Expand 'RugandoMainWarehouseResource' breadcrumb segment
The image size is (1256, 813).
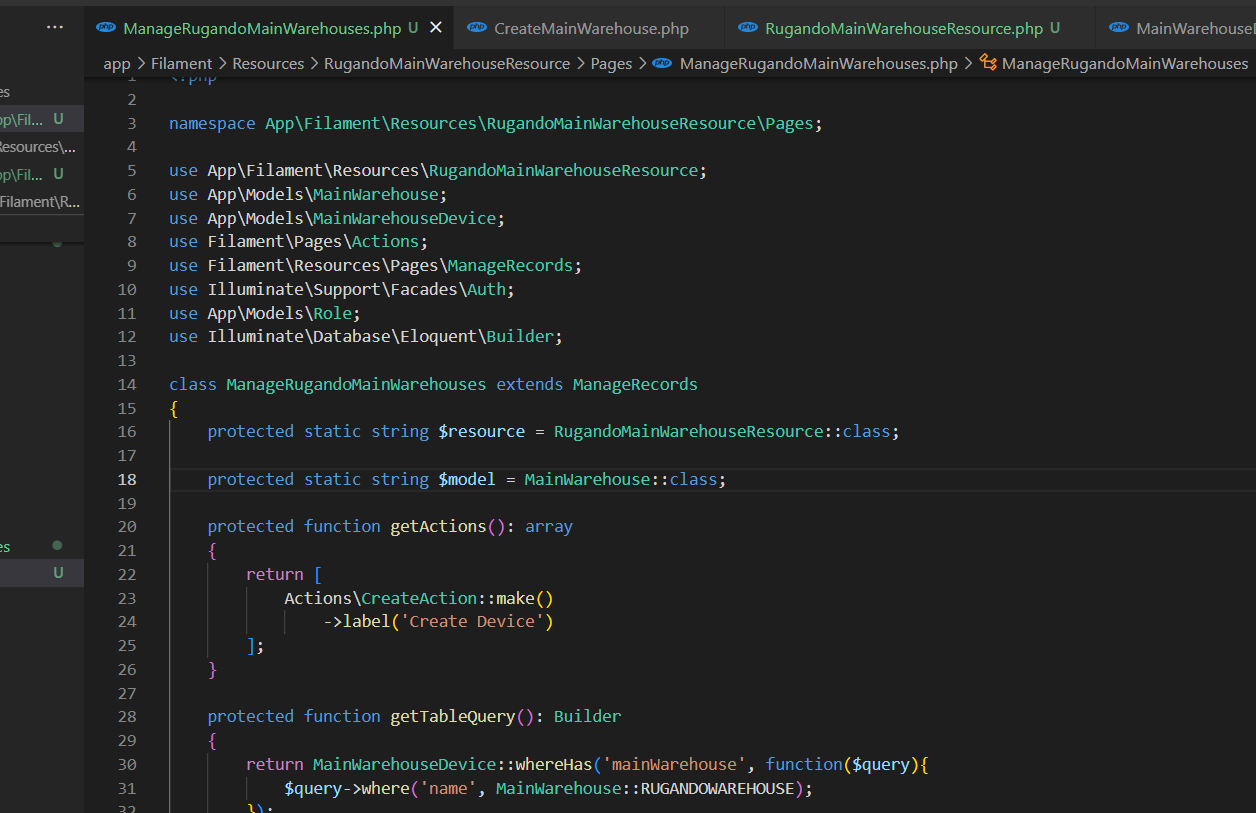tap(447, 63)
